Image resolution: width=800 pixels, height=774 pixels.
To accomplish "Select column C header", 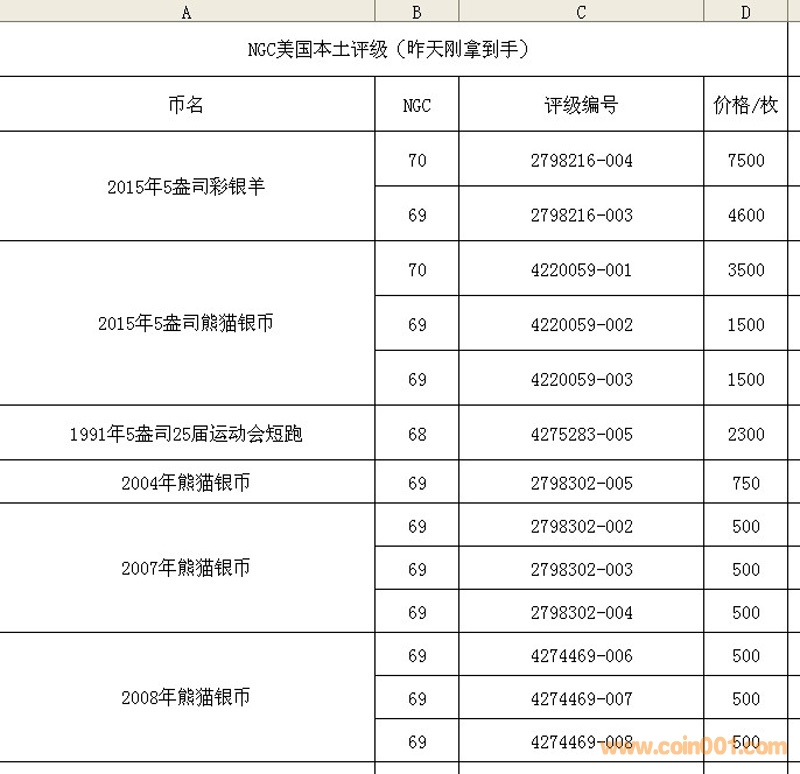I will (581, 11).
